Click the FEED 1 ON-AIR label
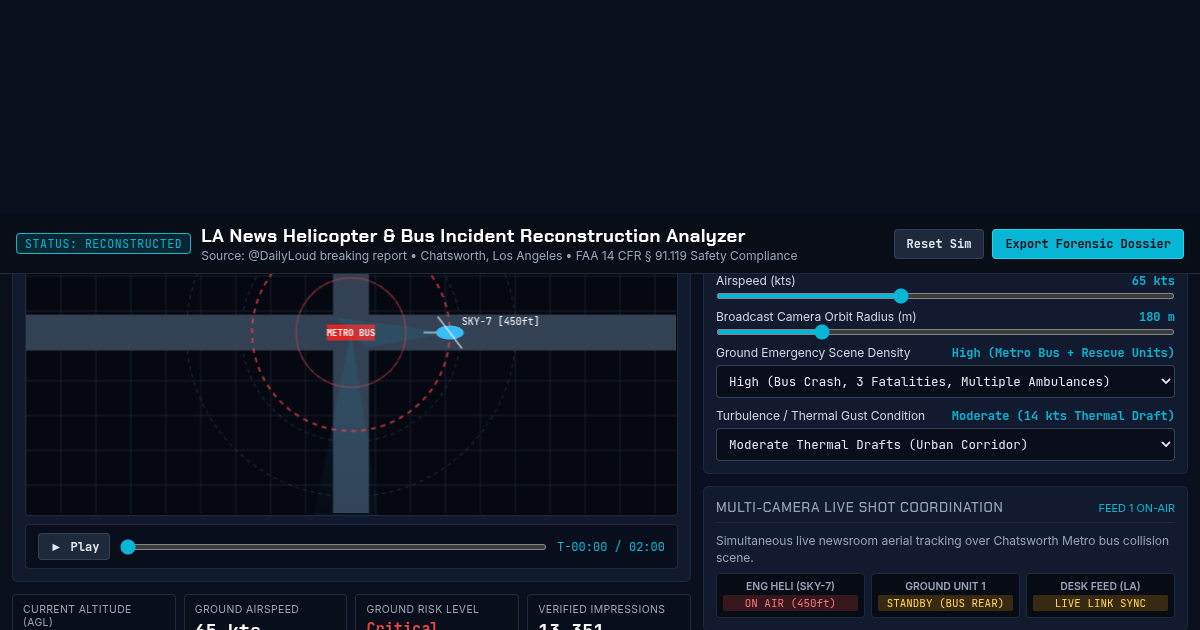Screen dimensions: 1200x630 (1136, 508)
